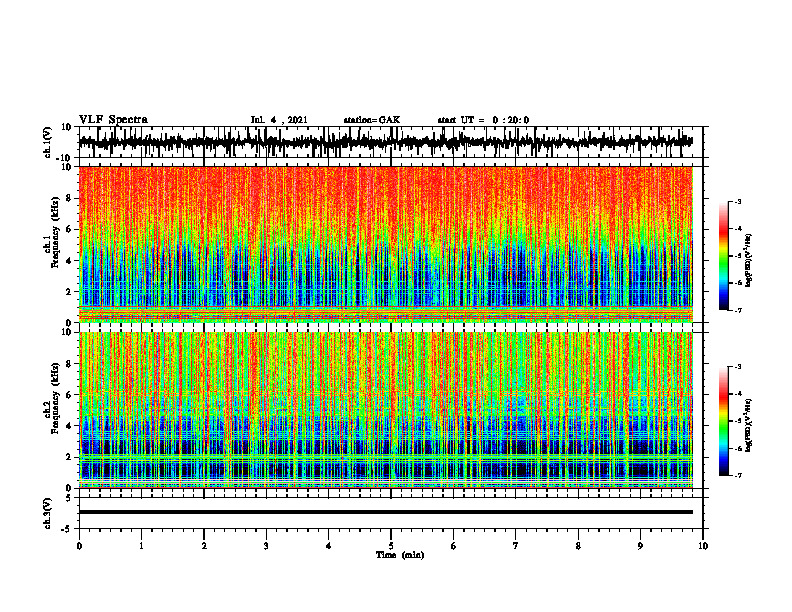Click the log(PSD) label beside ch.2 color scale
The image size is (792, 612).
coord(749,425)
